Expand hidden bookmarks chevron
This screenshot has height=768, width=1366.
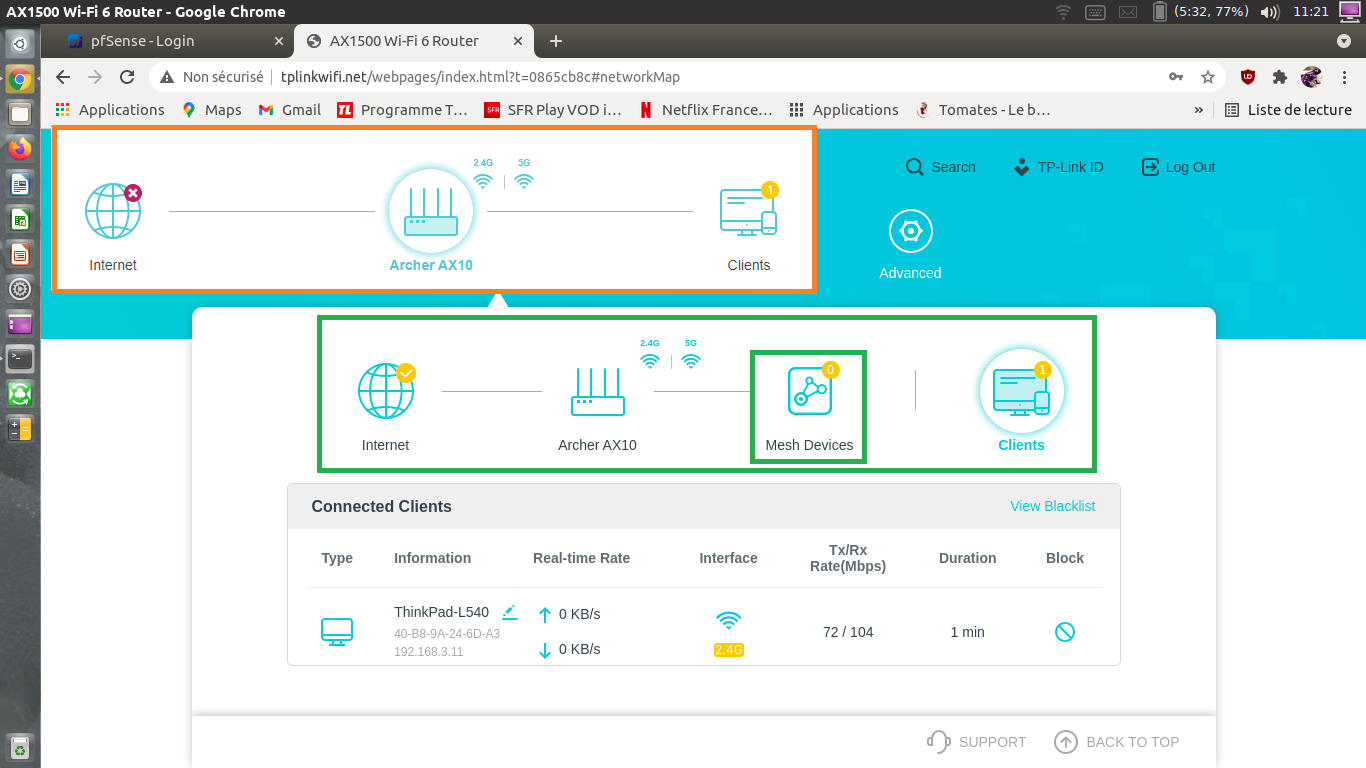click(x=1198, y=110)
